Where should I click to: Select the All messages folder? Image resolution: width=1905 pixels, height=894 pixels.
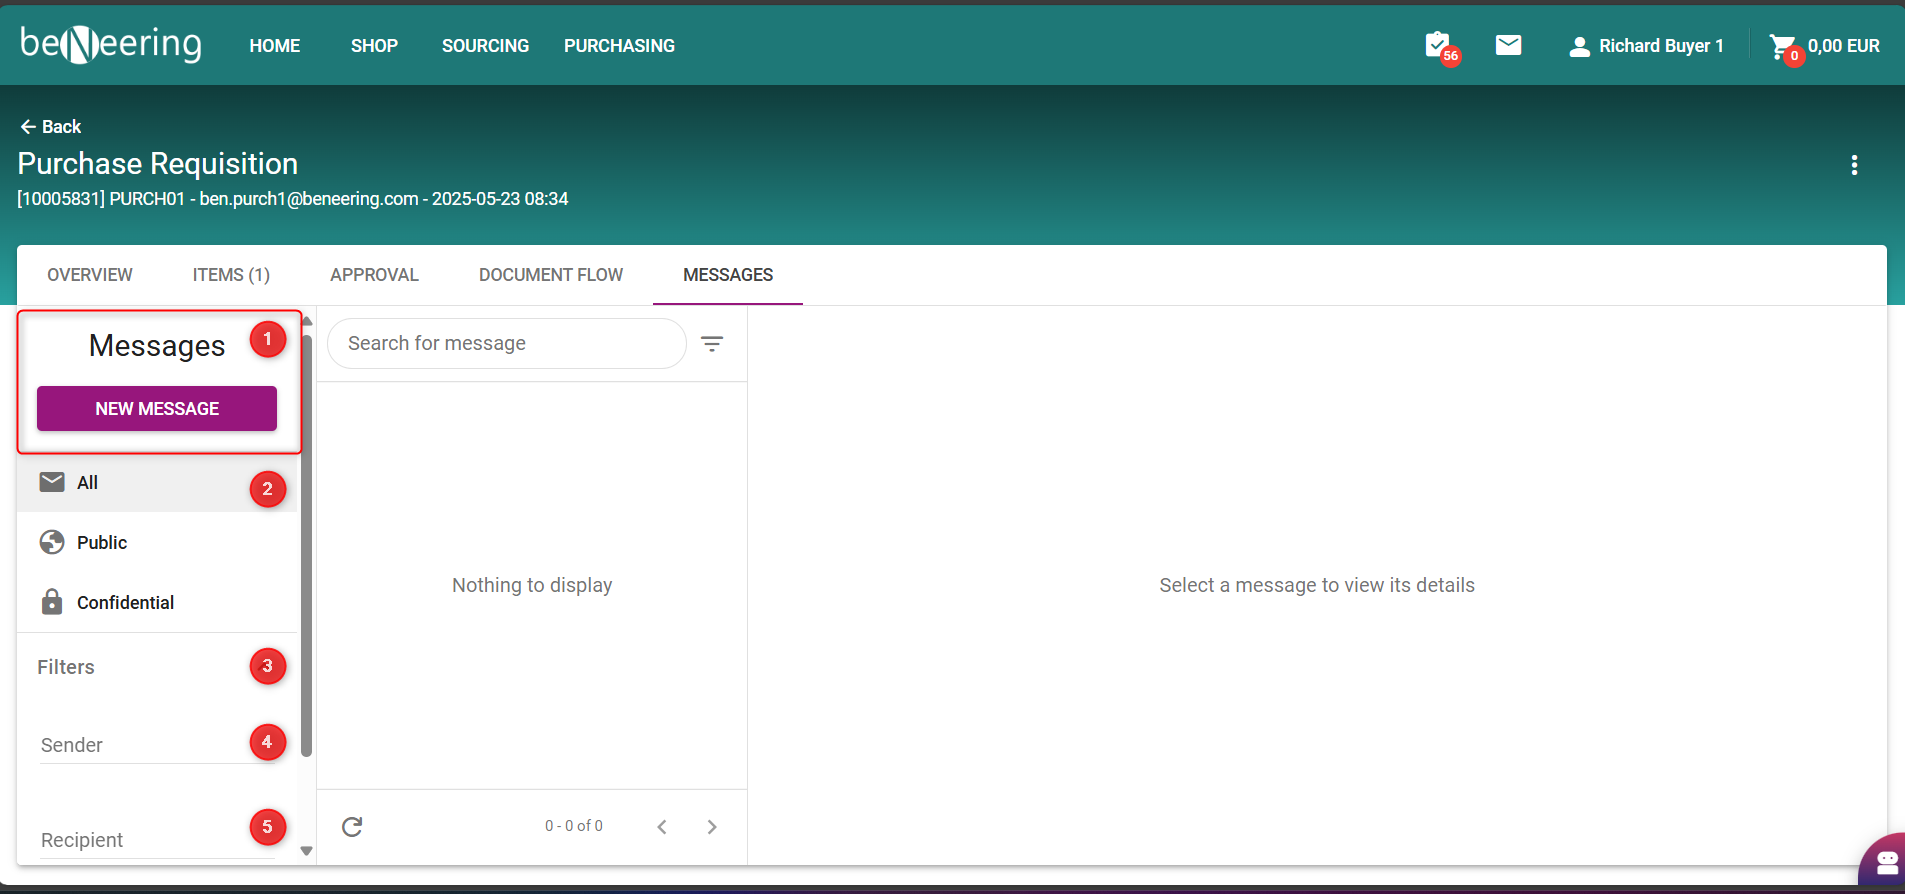click(x=88, y=483)
